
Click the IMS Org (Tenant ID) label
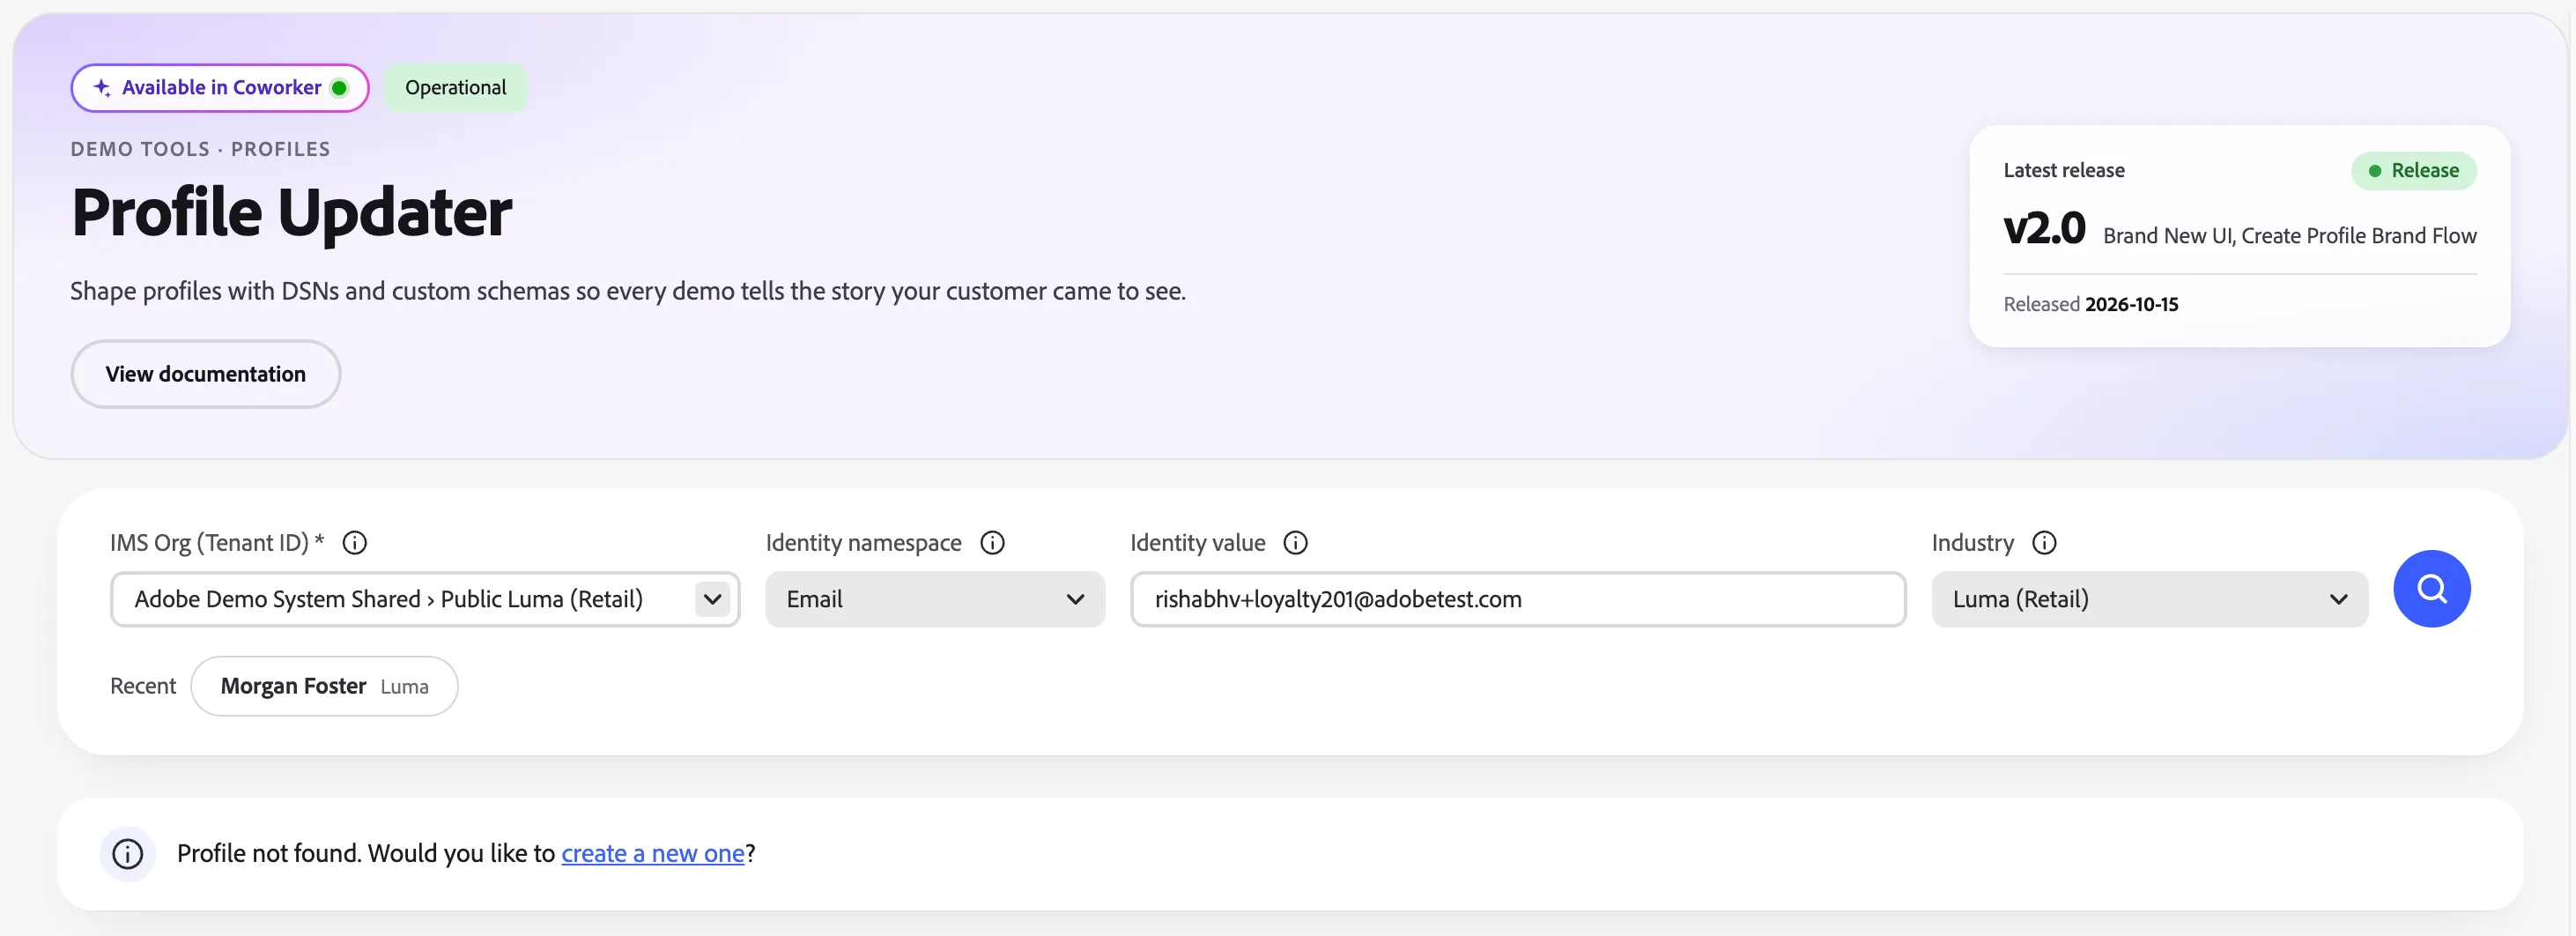(217, 543)
